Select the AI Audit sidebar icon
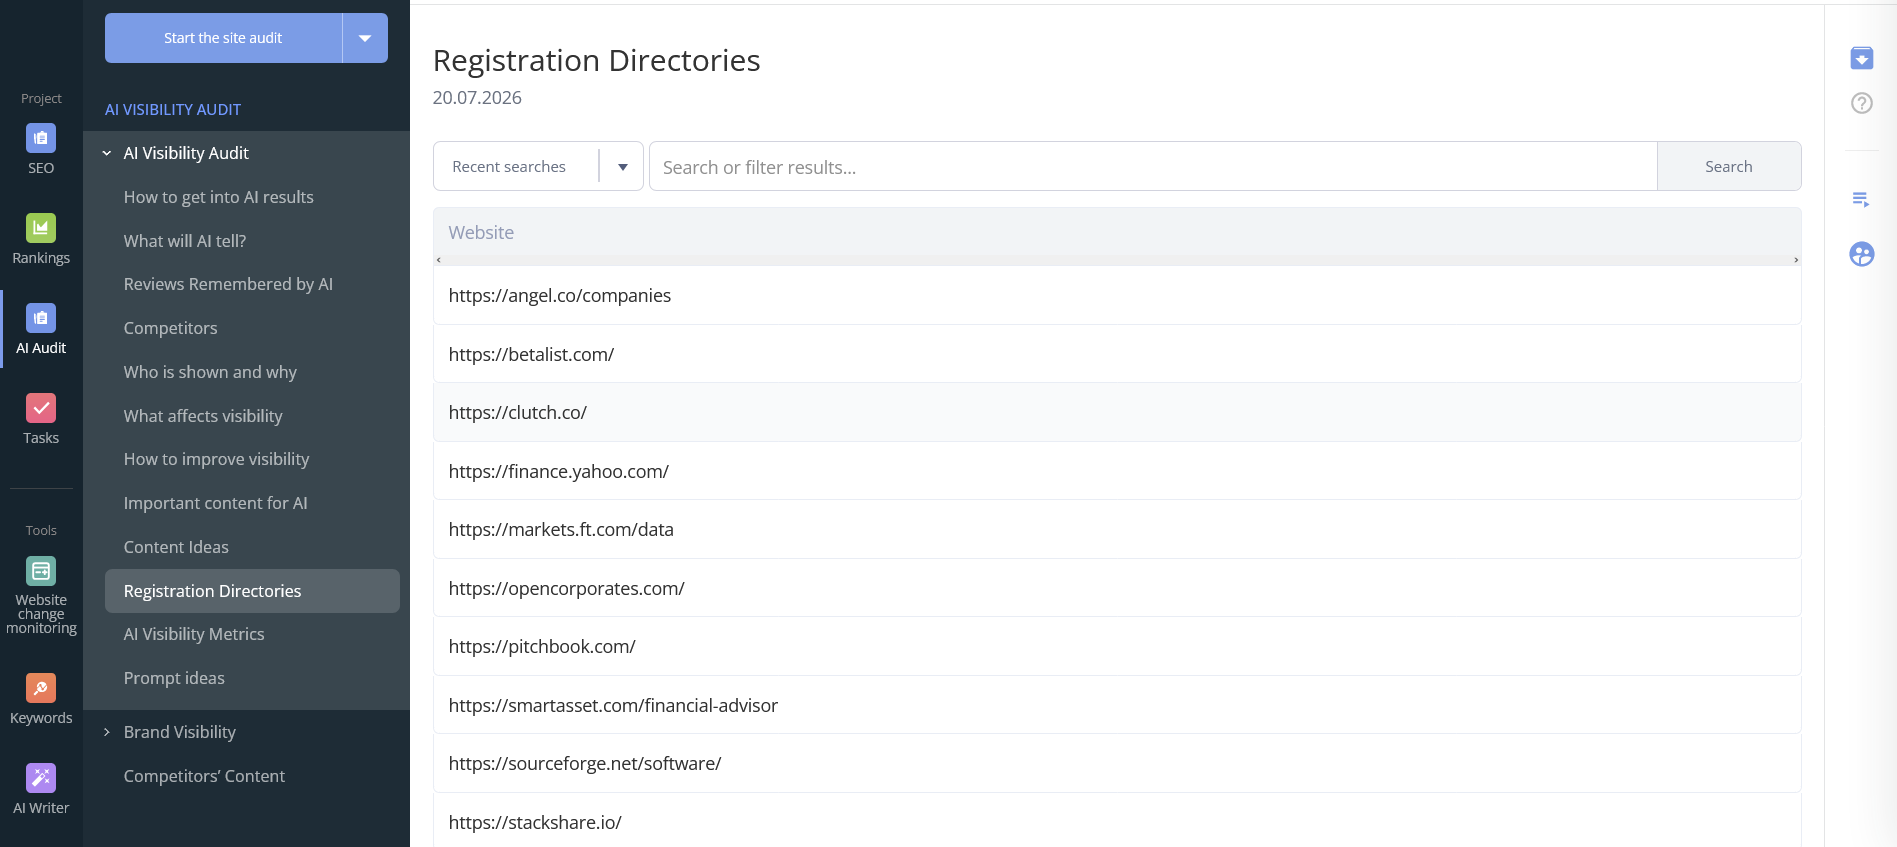1897x847 pixels. (x=41, y=318)
